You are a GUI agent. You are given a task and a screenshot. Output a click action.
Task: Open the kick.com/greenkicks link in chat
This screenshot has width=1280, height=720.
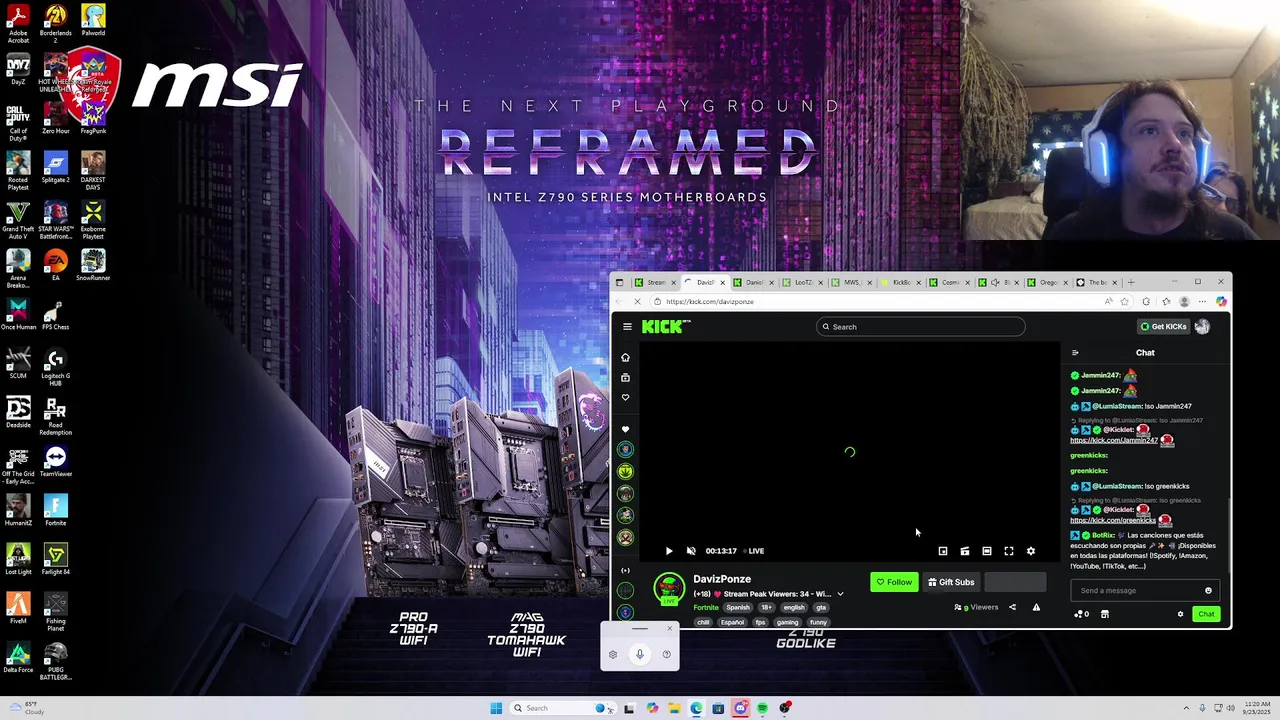[x=1112, y=520]
